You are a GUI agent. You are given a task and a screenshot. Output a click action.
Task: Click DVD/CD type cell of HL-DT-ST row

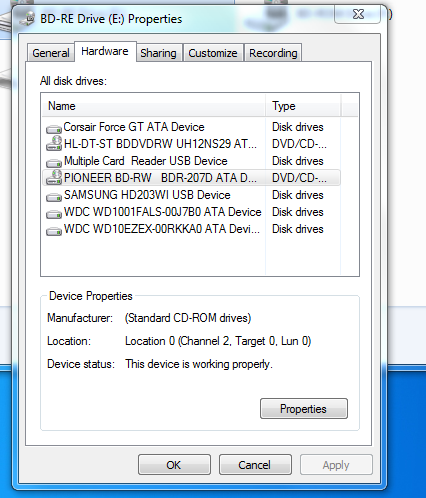click(x=299, y=144)
